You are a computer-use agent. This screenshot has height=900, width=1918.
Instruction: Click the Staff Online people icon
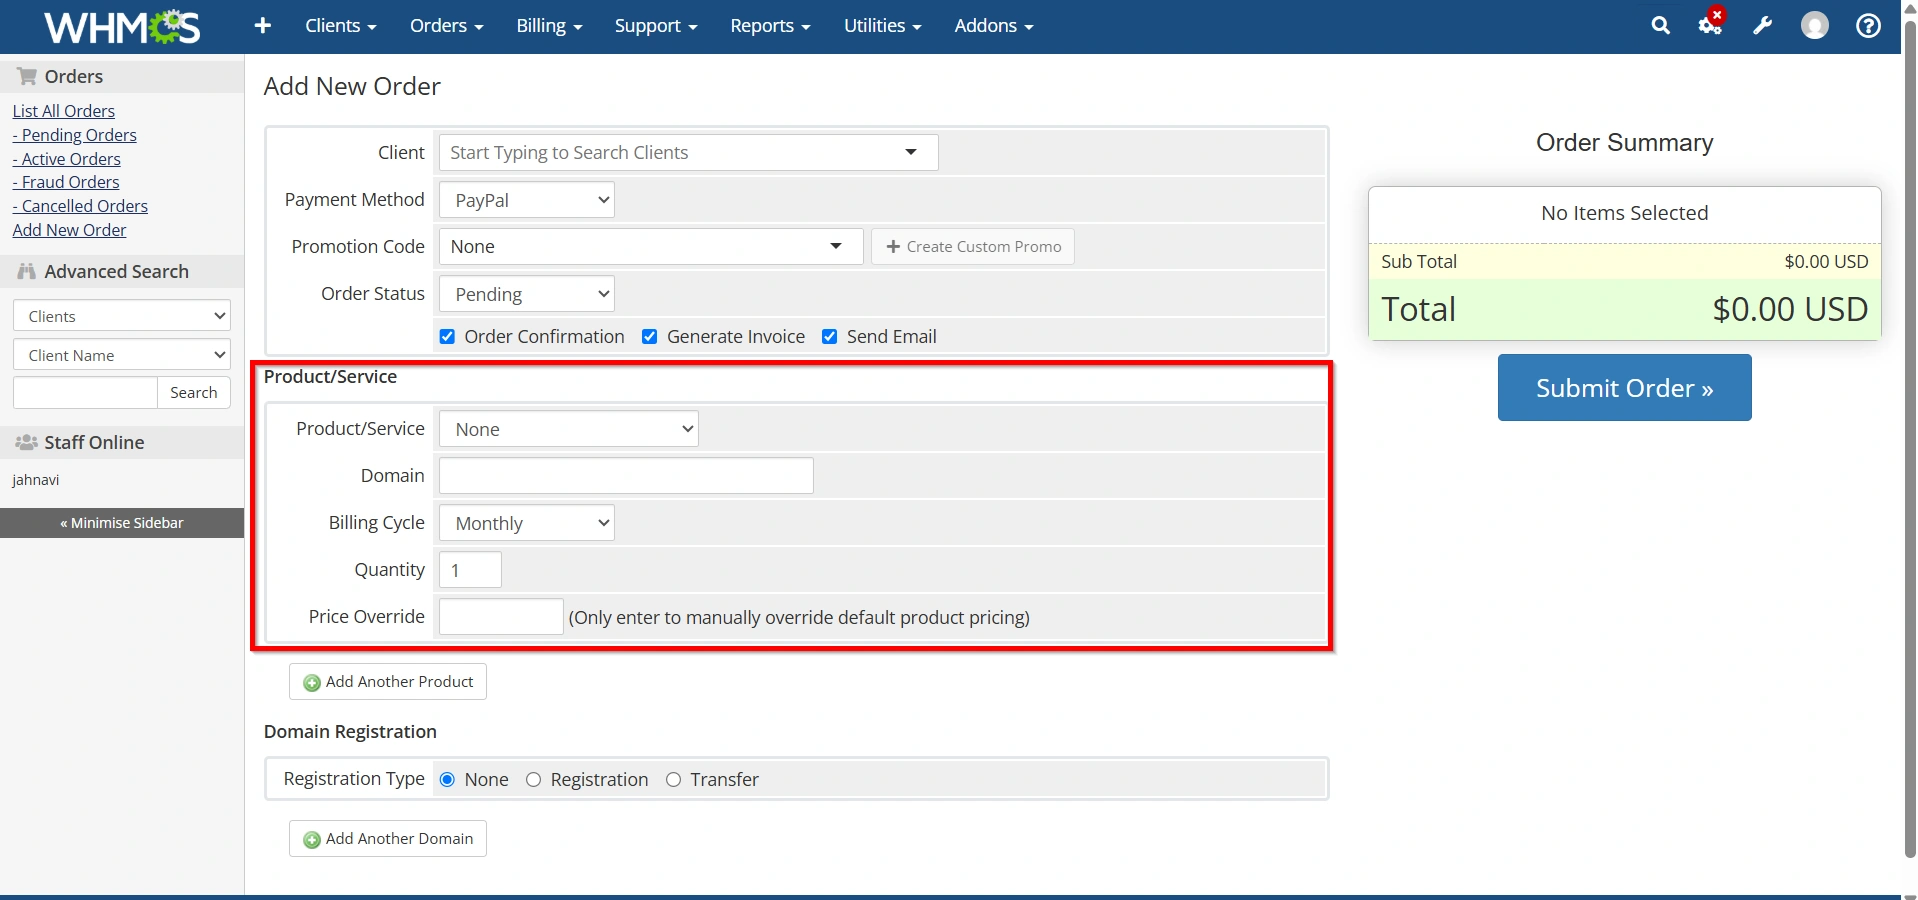pos(27,442)
